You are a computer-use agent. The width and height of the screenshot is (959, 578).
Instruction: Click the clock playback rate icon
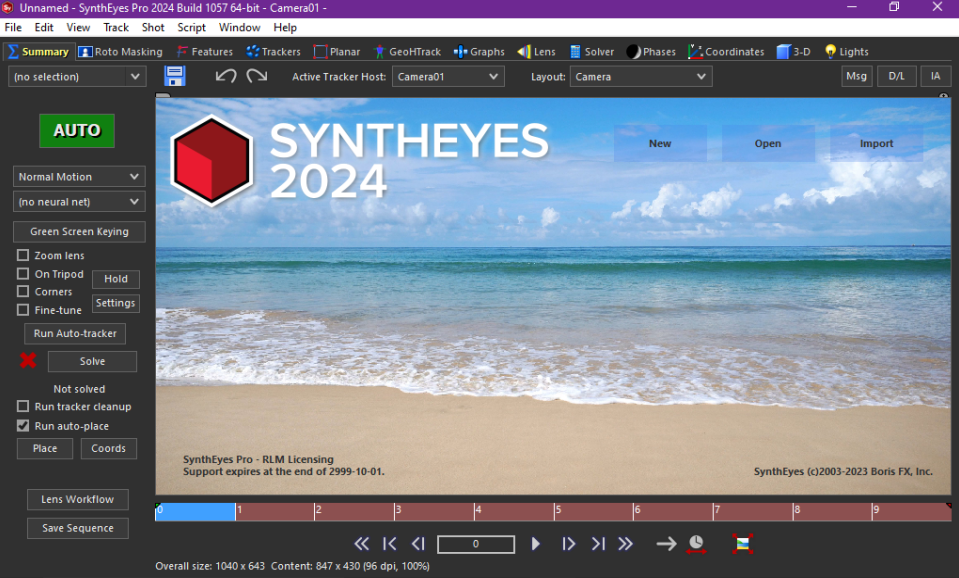click(x=696, y=544)
